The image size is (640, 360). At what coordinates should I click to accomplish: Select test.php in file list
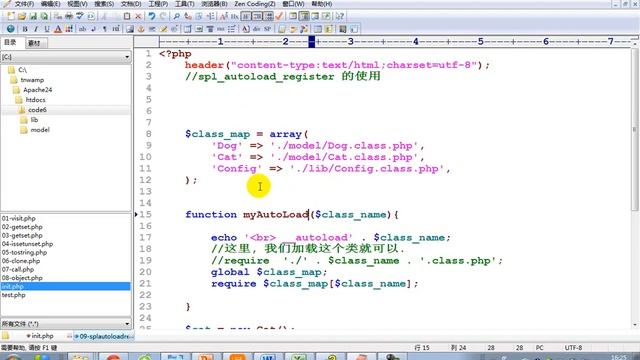pos(13,295)
